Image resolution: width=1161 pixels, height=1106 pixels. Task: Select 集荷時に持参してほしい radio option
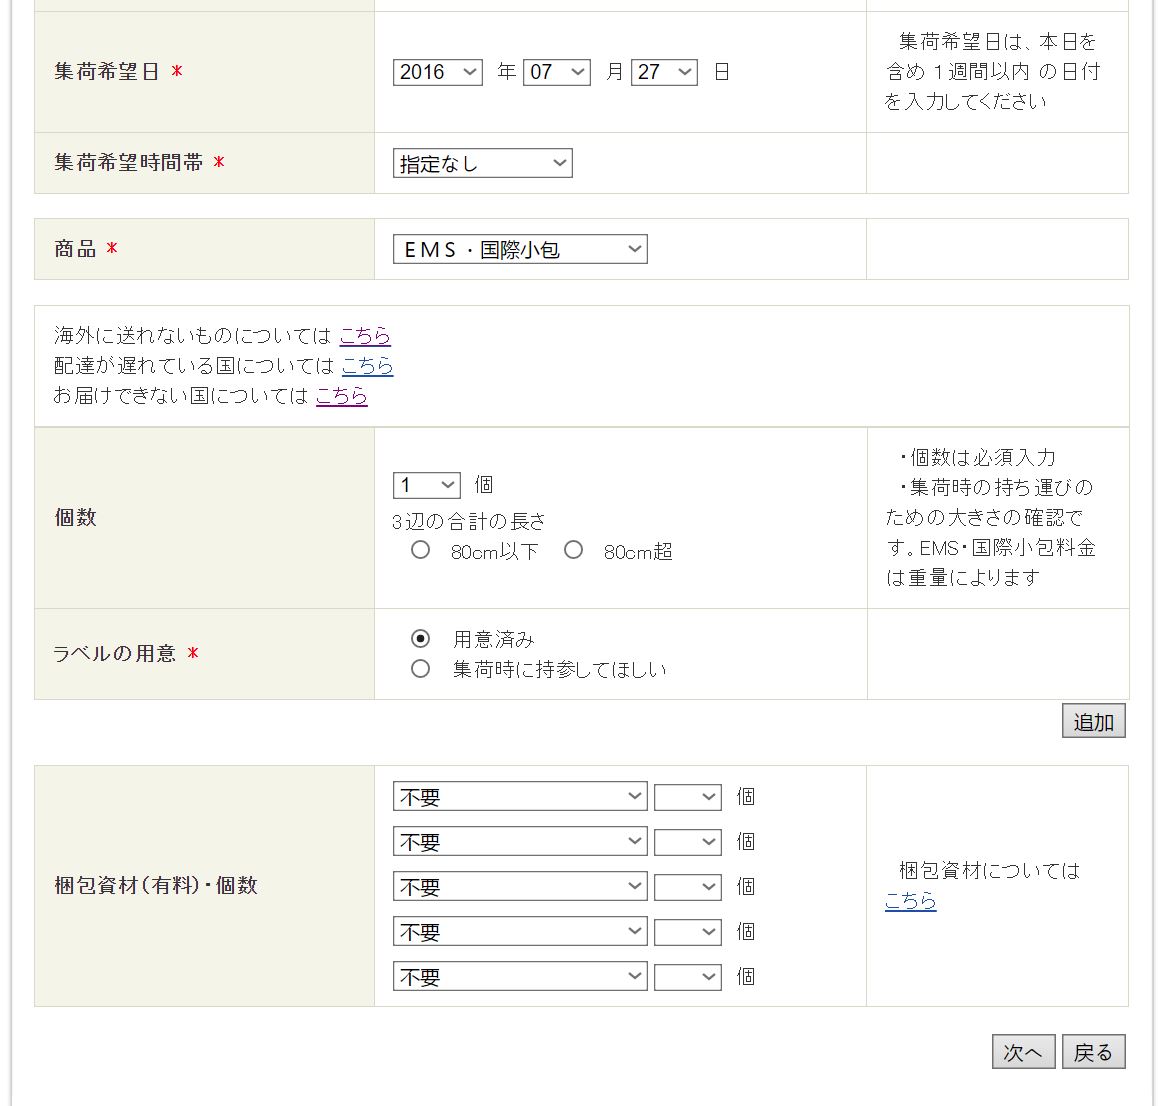(421, 668)
